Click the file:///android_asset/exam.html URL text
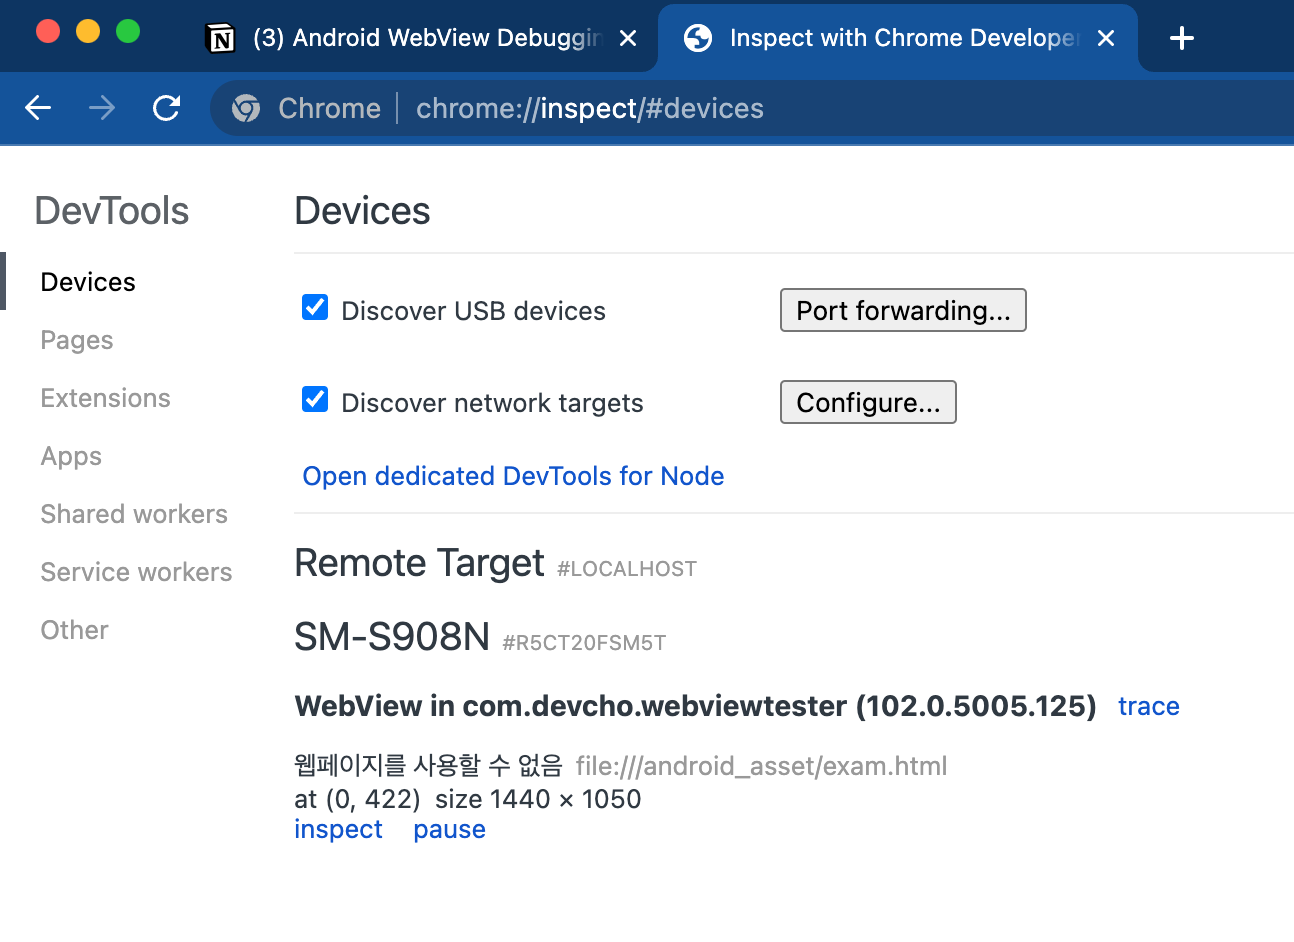This screenshot has height=942, width=1294. pyautogui.click(x=761, y=766)
